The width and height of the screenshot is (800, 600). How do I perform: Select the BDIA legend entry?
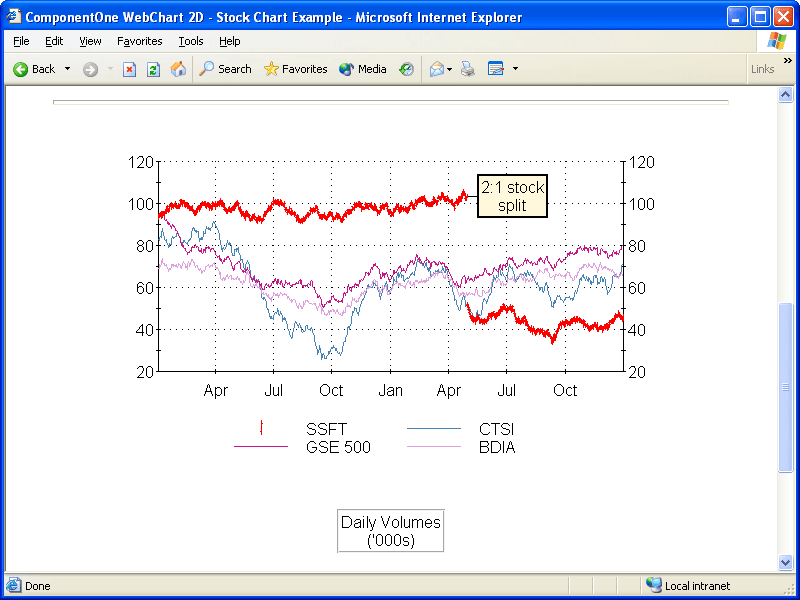point(498,448)
